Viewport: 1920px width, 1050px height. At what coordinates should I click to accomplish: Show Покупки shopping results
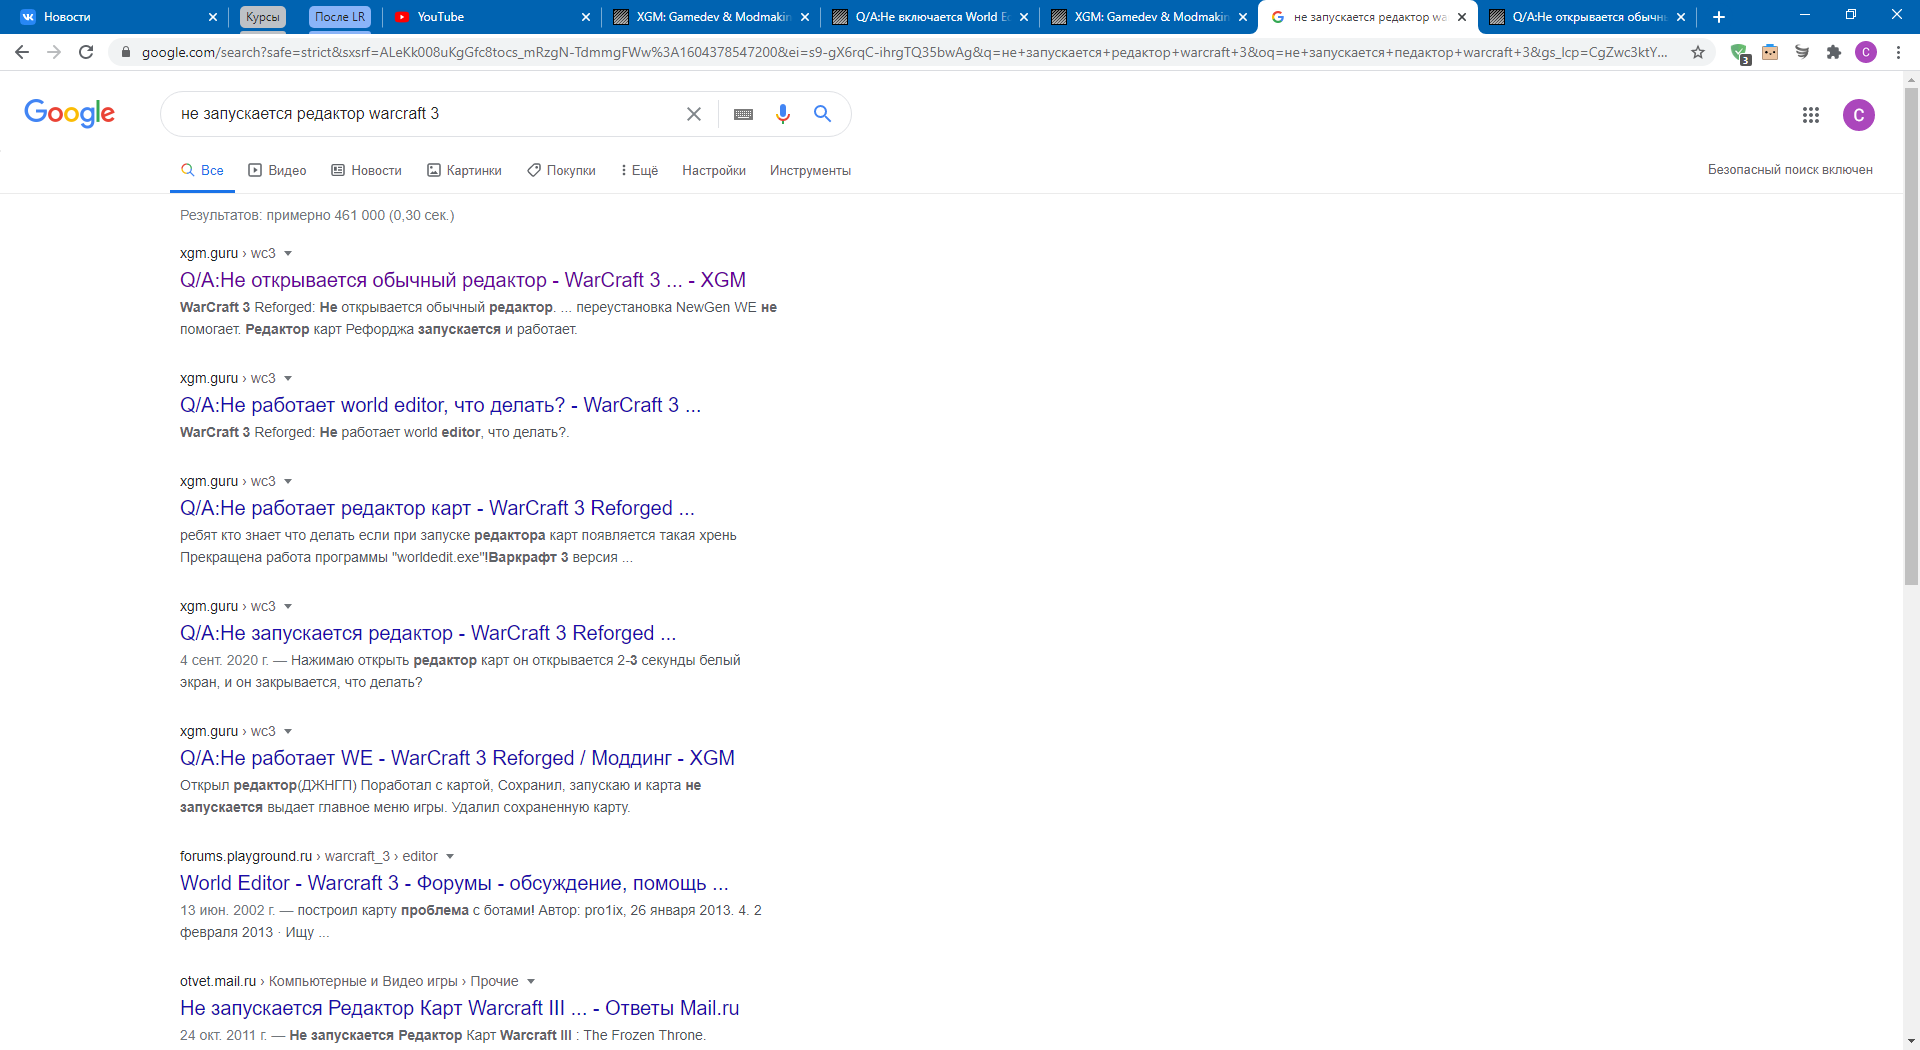coord(561,171)
